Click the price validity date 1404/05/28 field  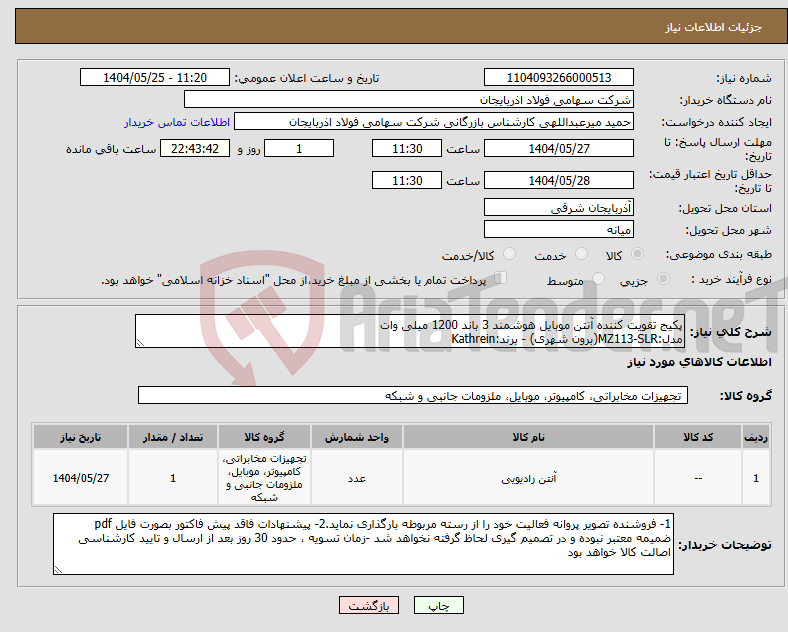tap(558, 180)
